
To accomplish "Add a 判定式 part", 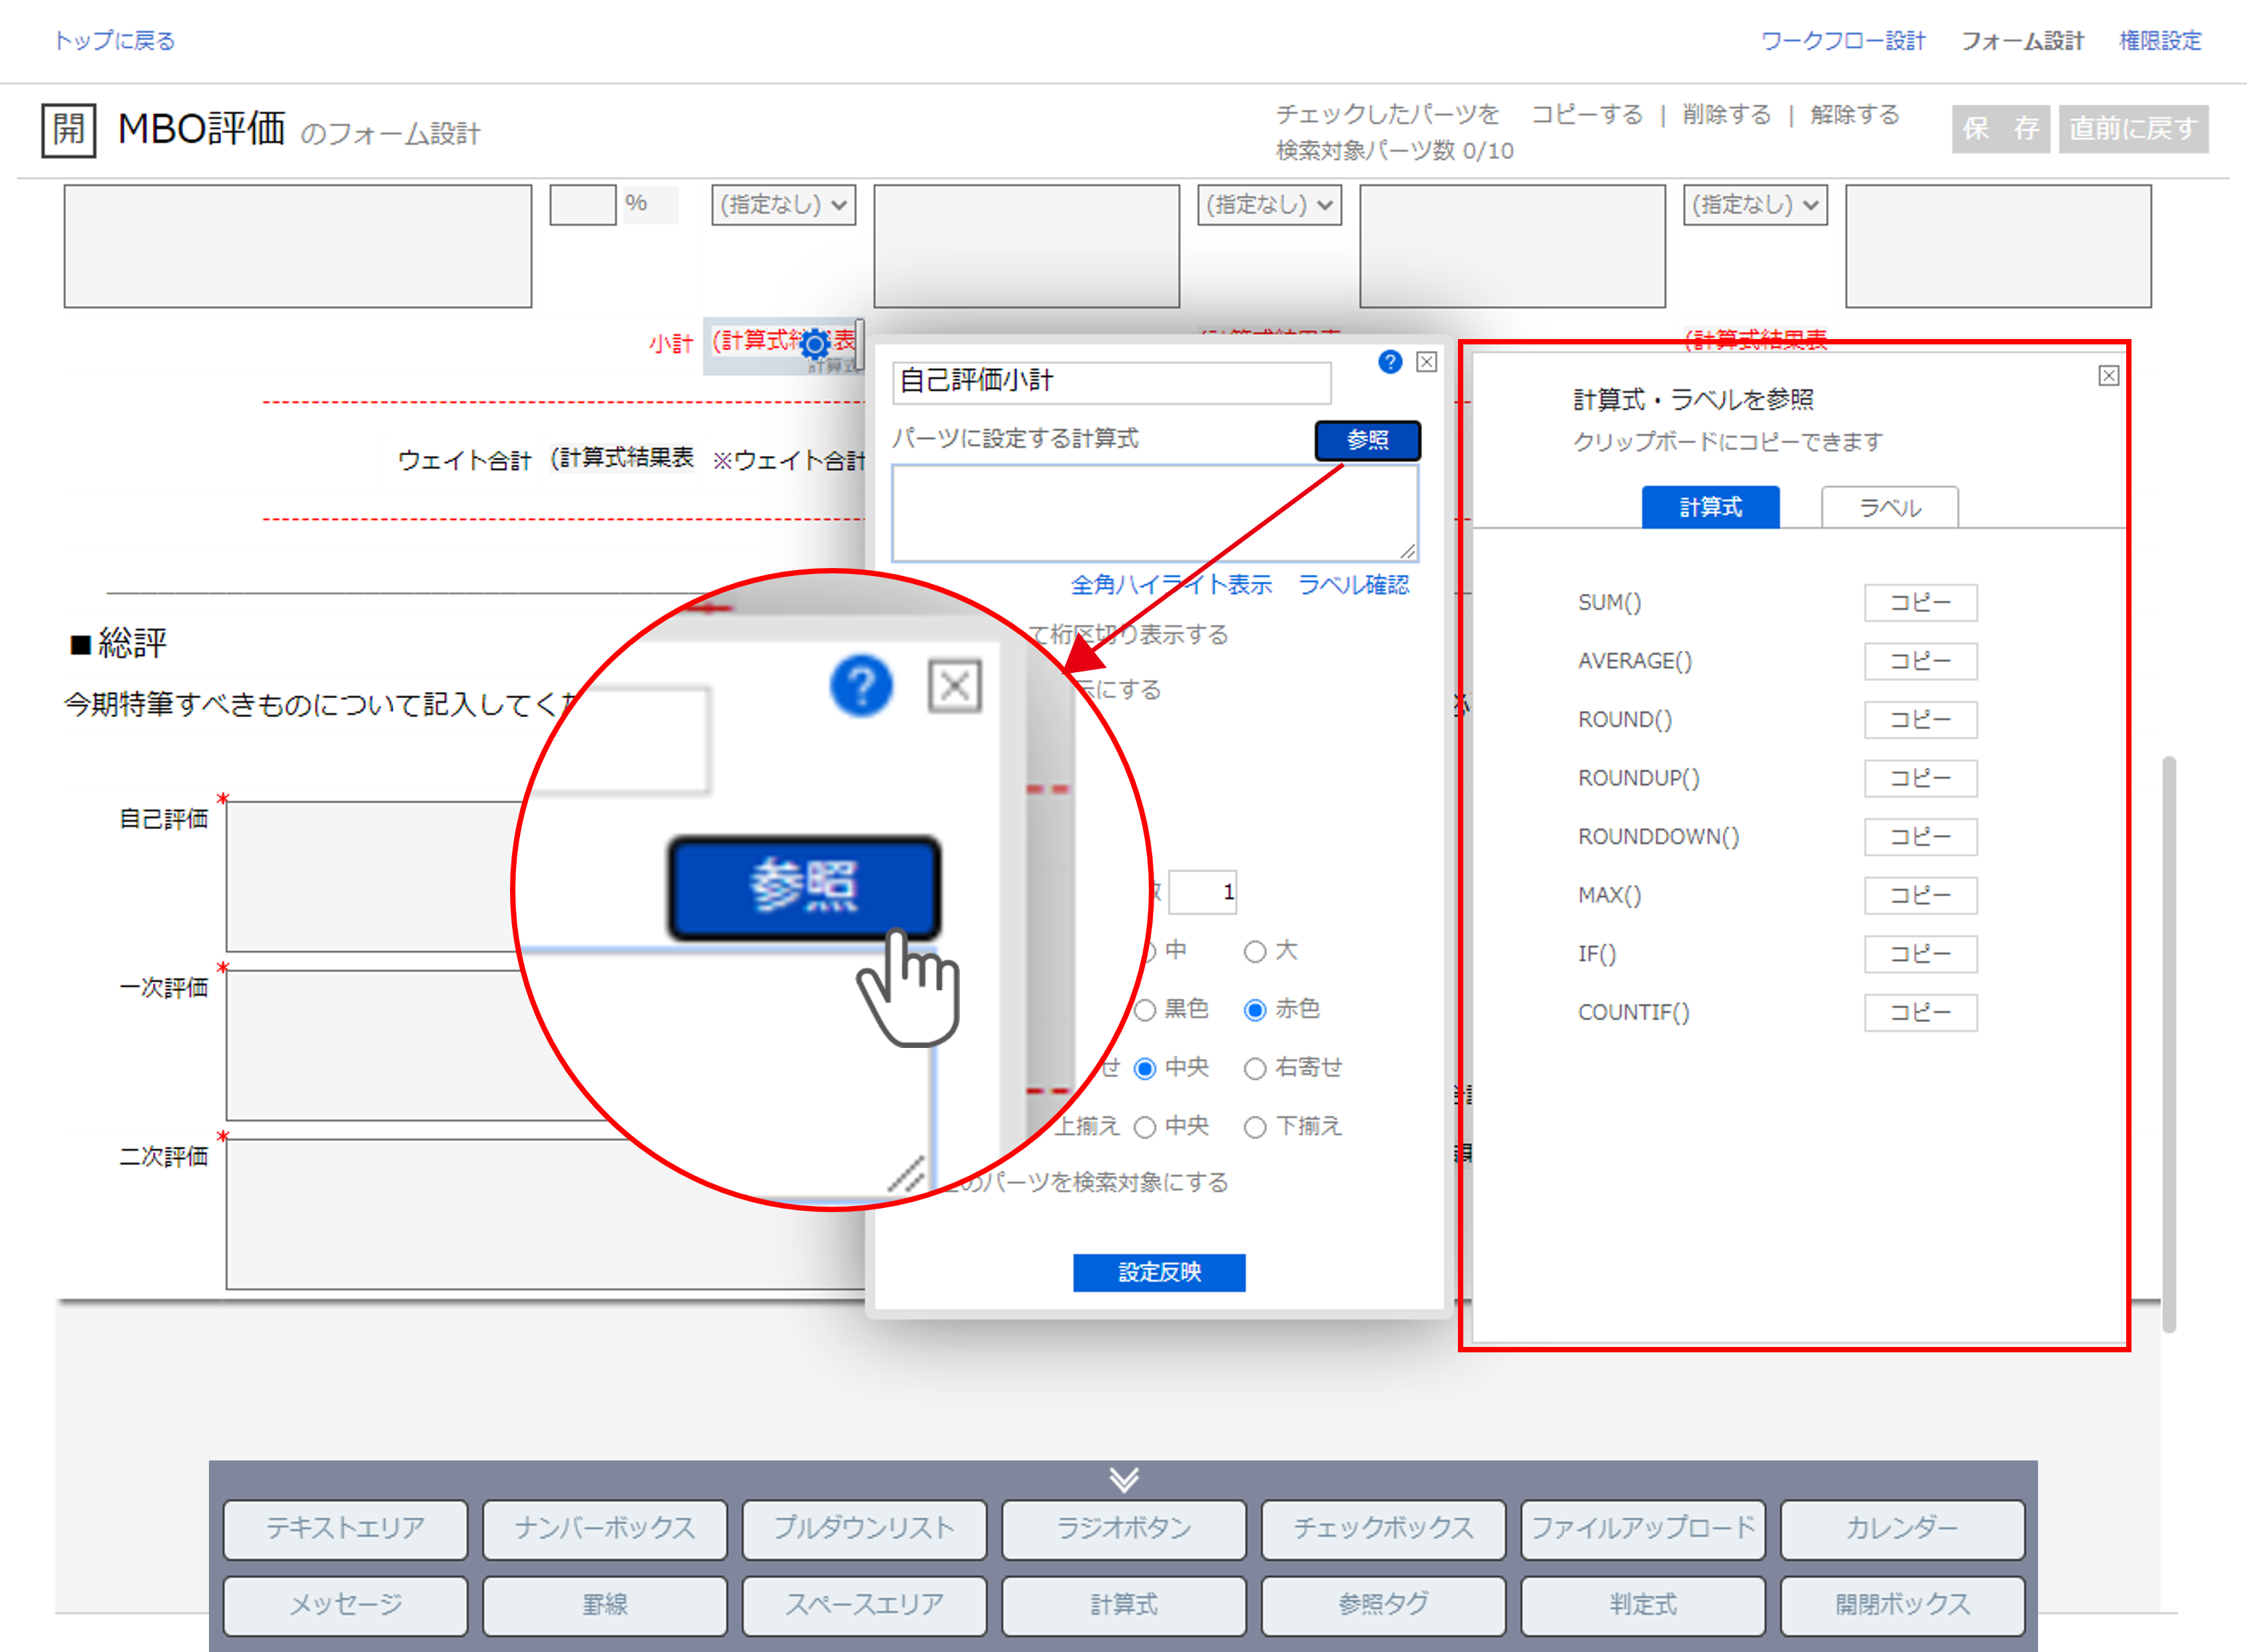I will click(x=1643, y=1605).
